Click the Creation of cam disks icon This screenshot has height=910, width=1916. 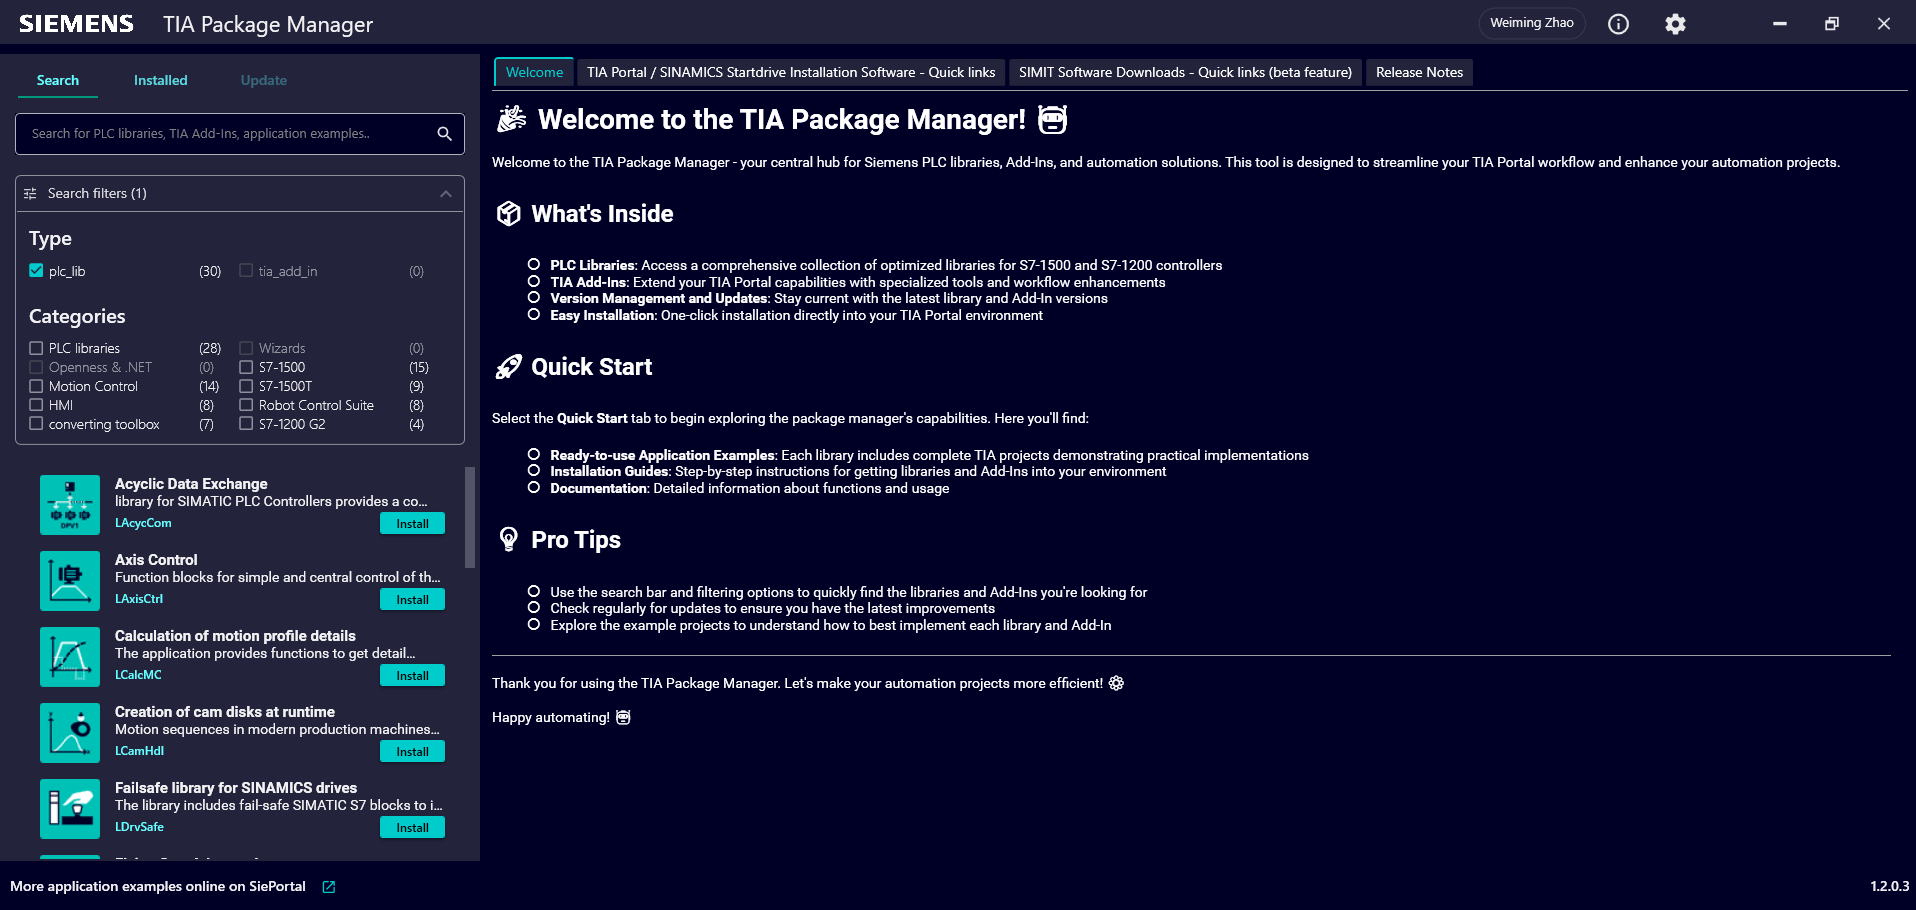point(70,733)
